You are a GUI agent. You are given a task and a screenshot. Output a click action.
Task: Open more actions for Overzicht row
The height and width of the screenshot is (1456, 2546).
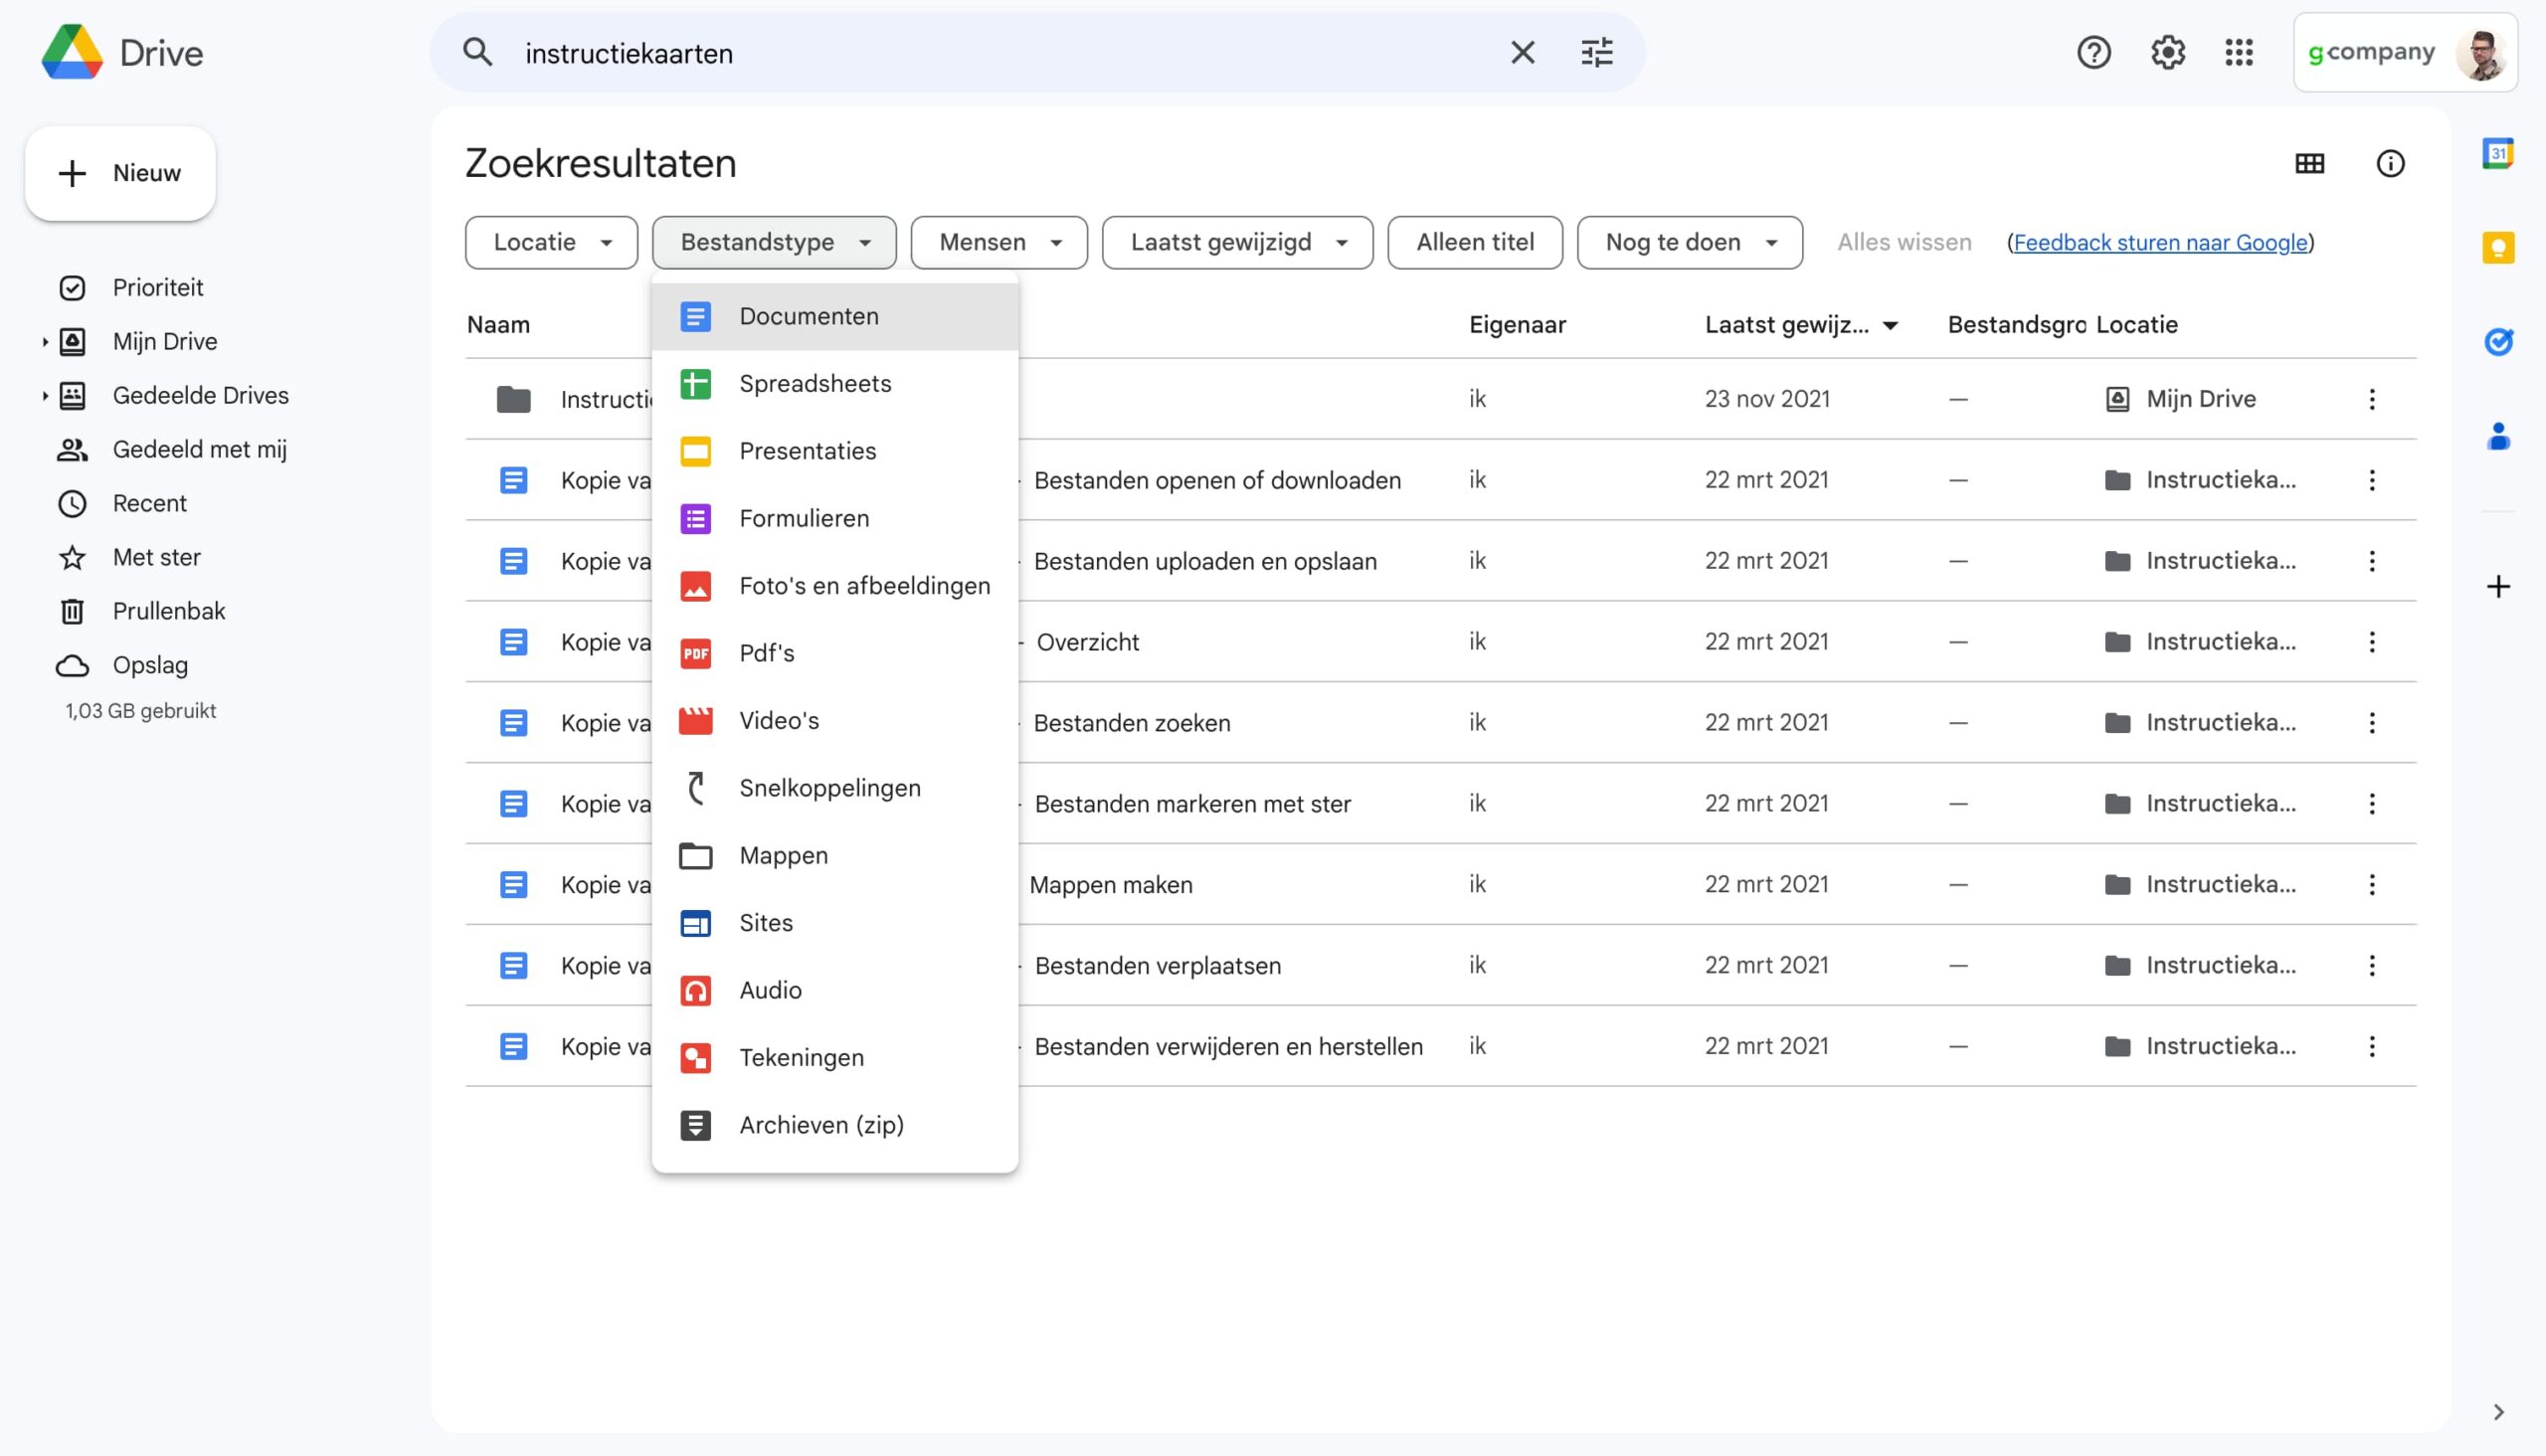coord(2371,642)
